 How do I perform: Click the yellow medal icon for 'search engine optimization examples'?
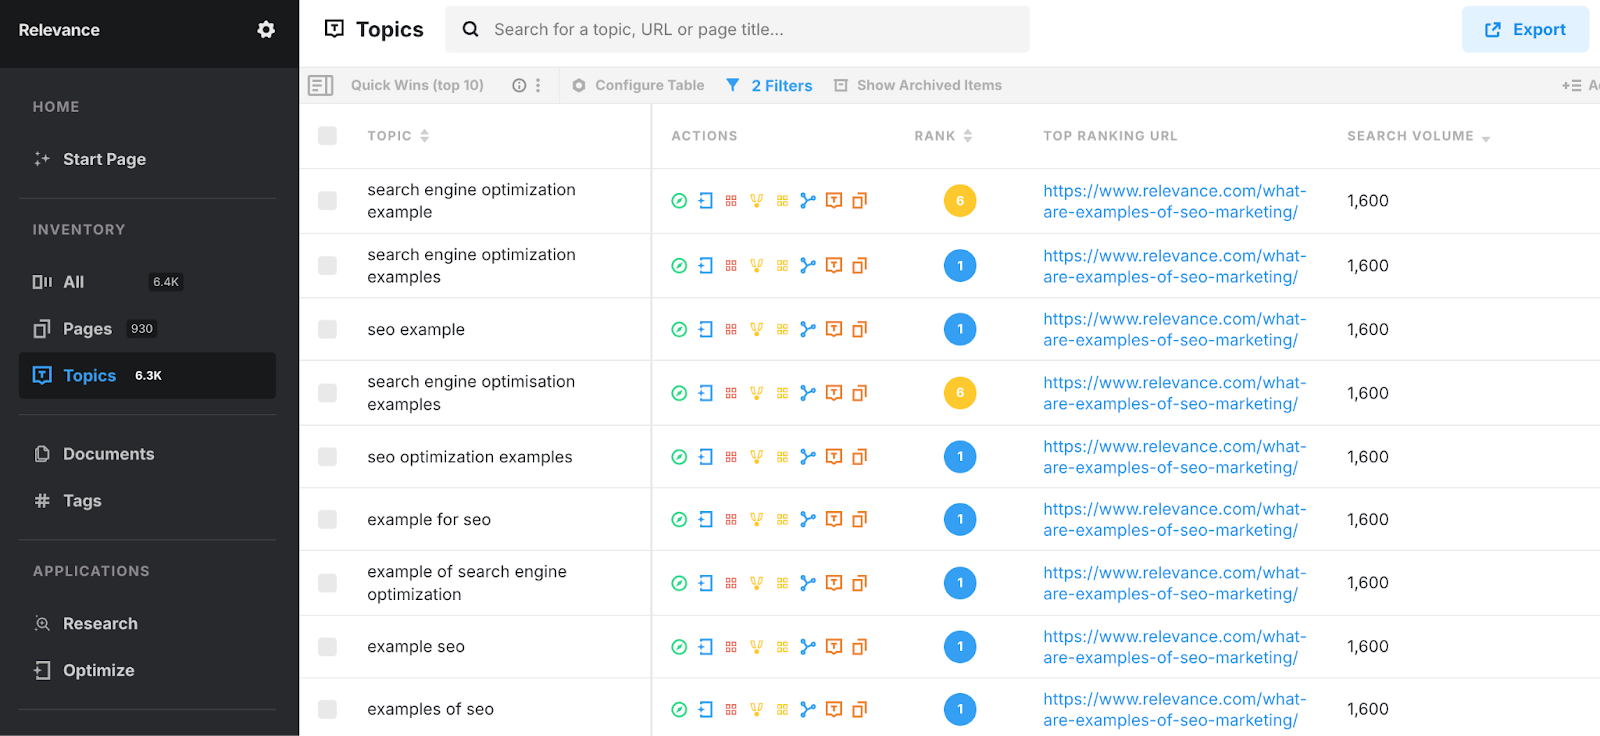pyautogui.click(x=757, y=265)
